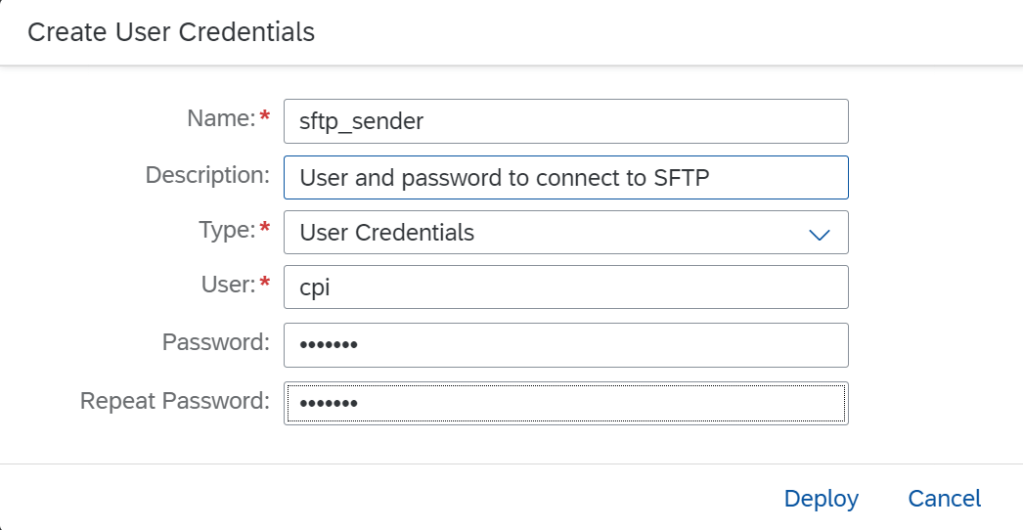Image resolution: width=1023 pixels, height=530 pixels.
Task: Click into the Password field
Action: pos(565,345)
